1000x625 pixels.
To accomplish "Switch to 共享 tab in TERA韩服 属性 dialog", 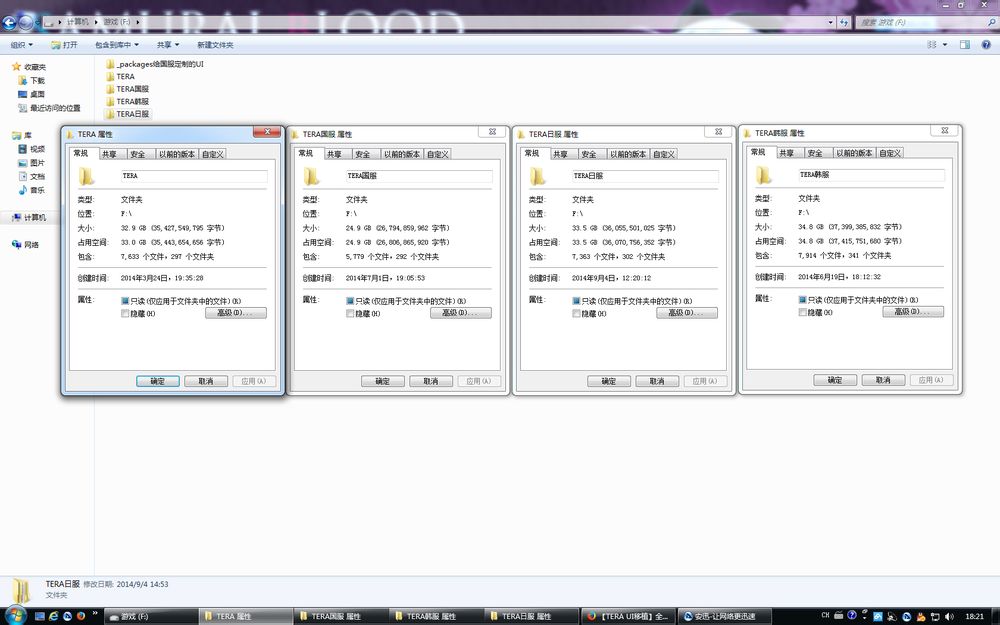I will (x=786, y=153).
